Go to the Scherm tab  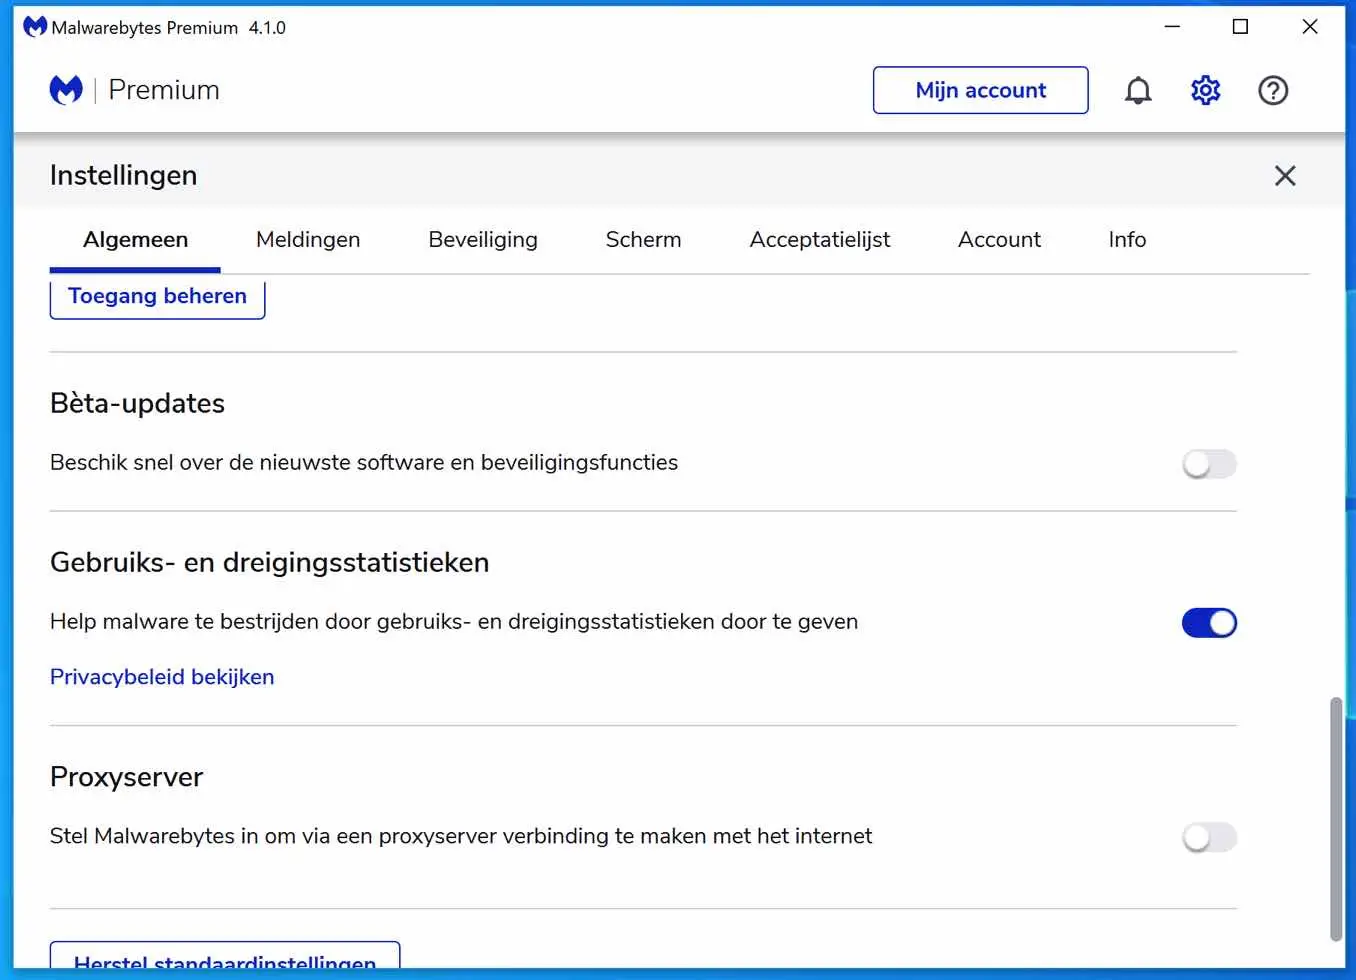tap(643, 240)
